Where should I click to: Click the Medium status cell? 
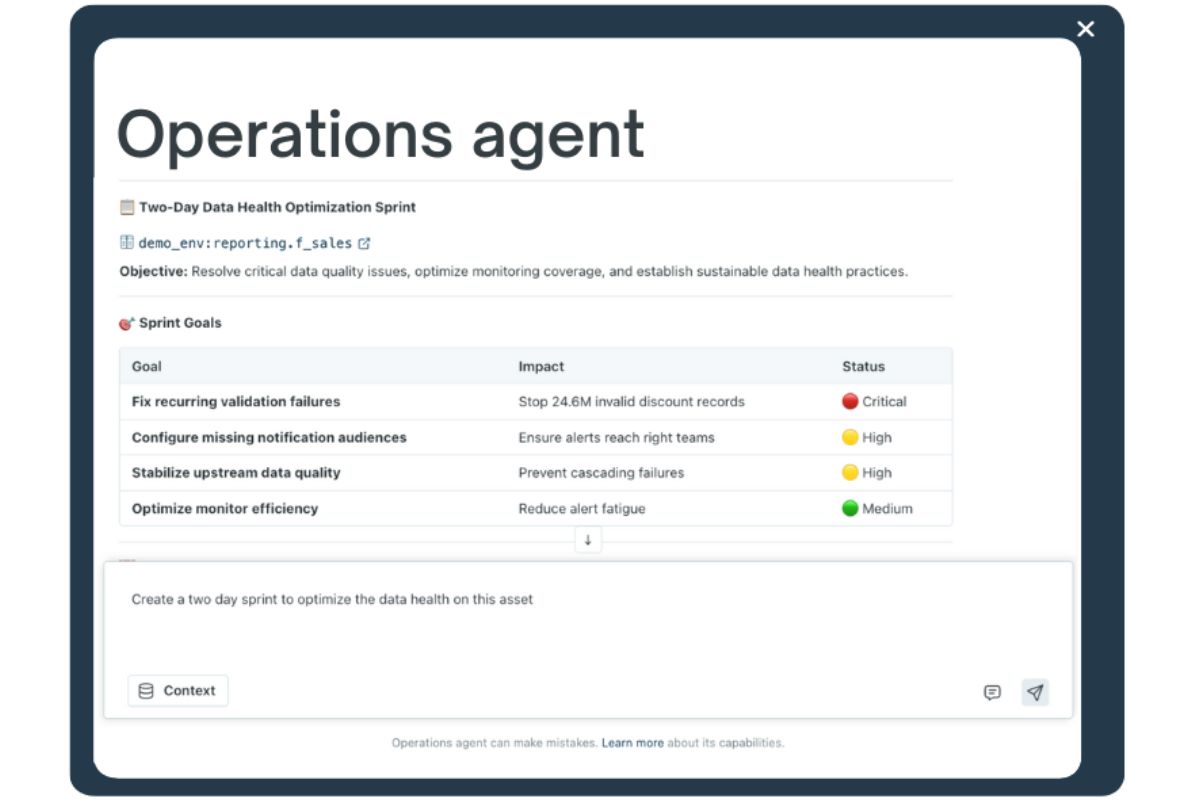[x=877, y=509]
